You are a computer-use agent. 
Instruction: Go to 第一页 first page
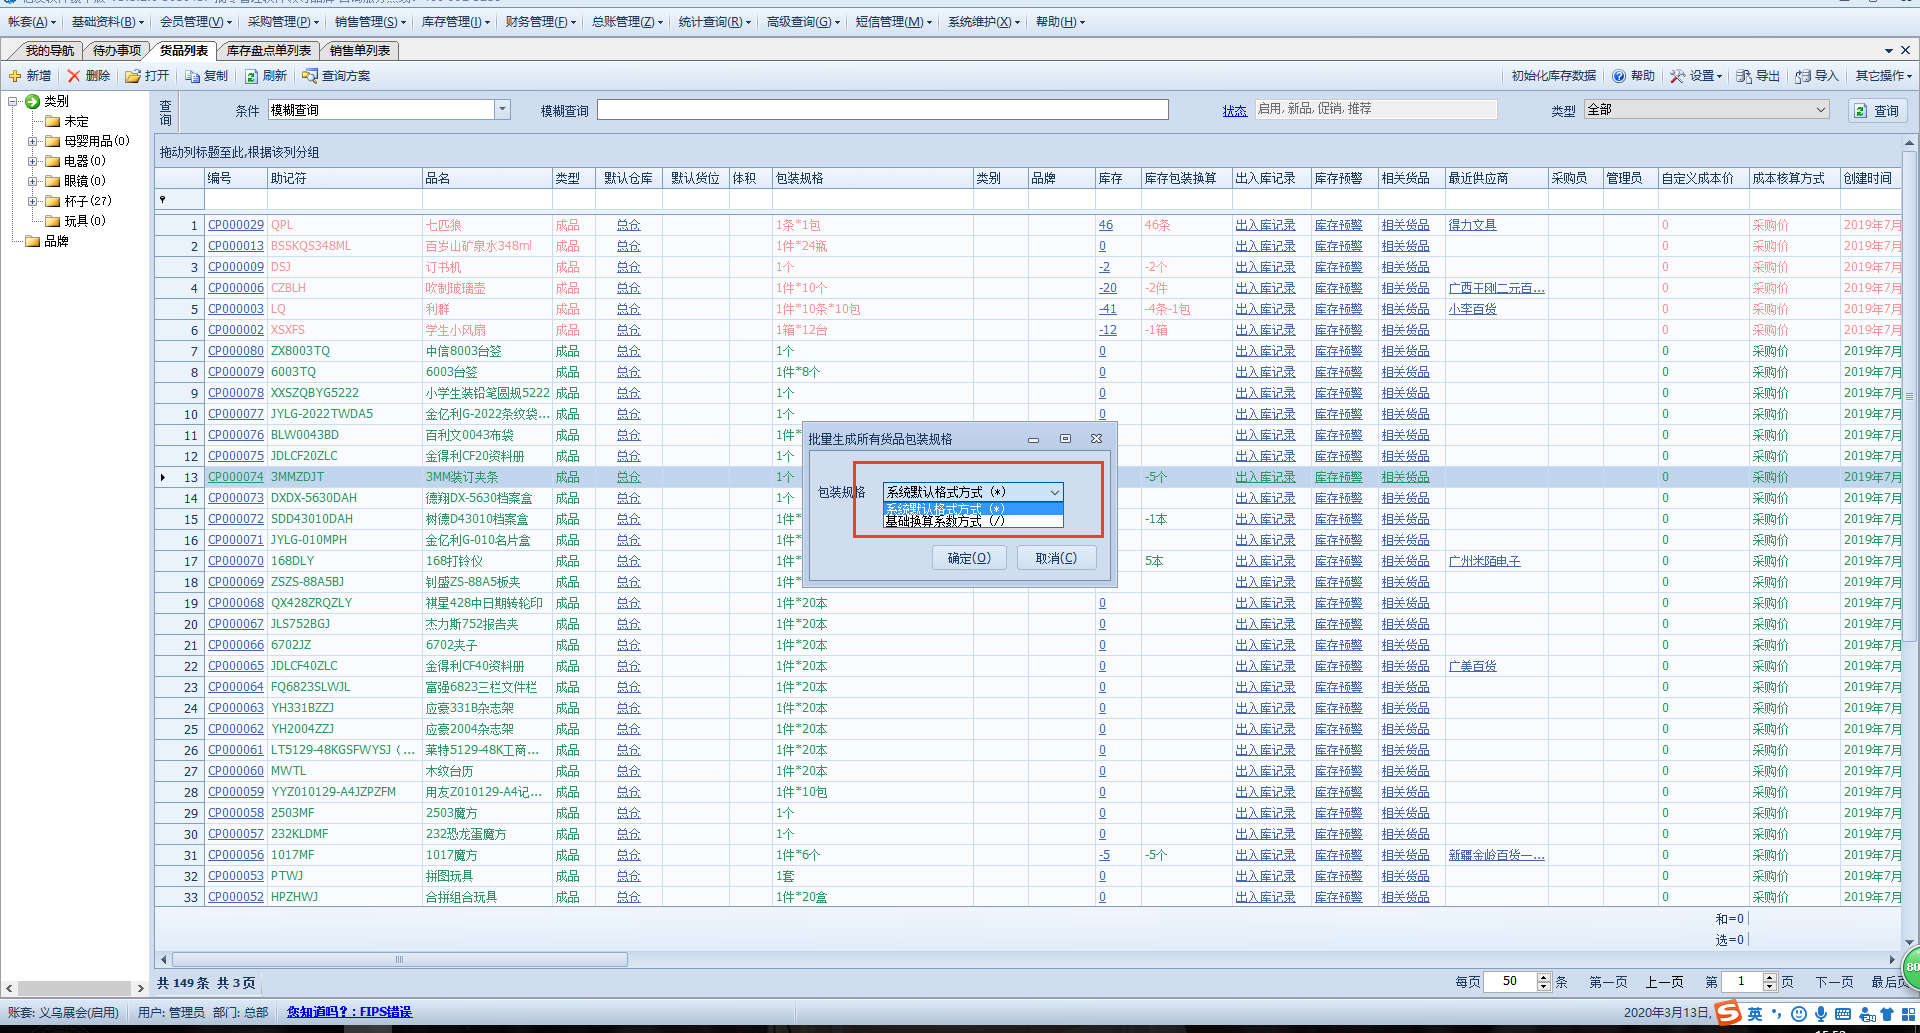[1608, 982]
